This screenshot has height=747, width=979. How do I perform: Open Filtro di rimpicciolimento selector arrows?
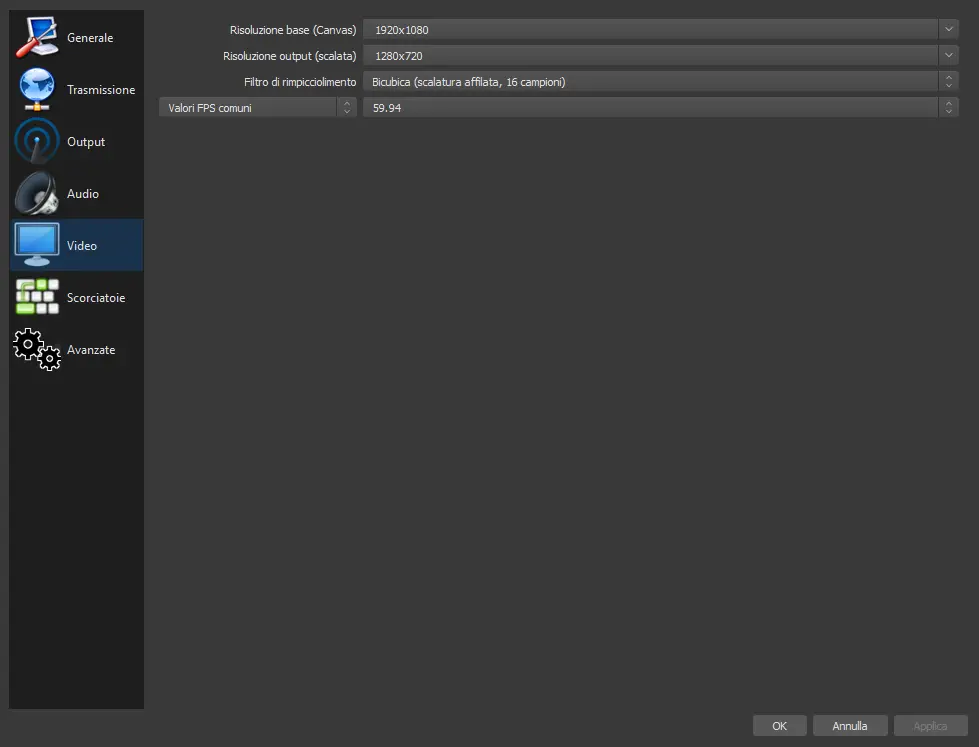click(x=948, y=82)
